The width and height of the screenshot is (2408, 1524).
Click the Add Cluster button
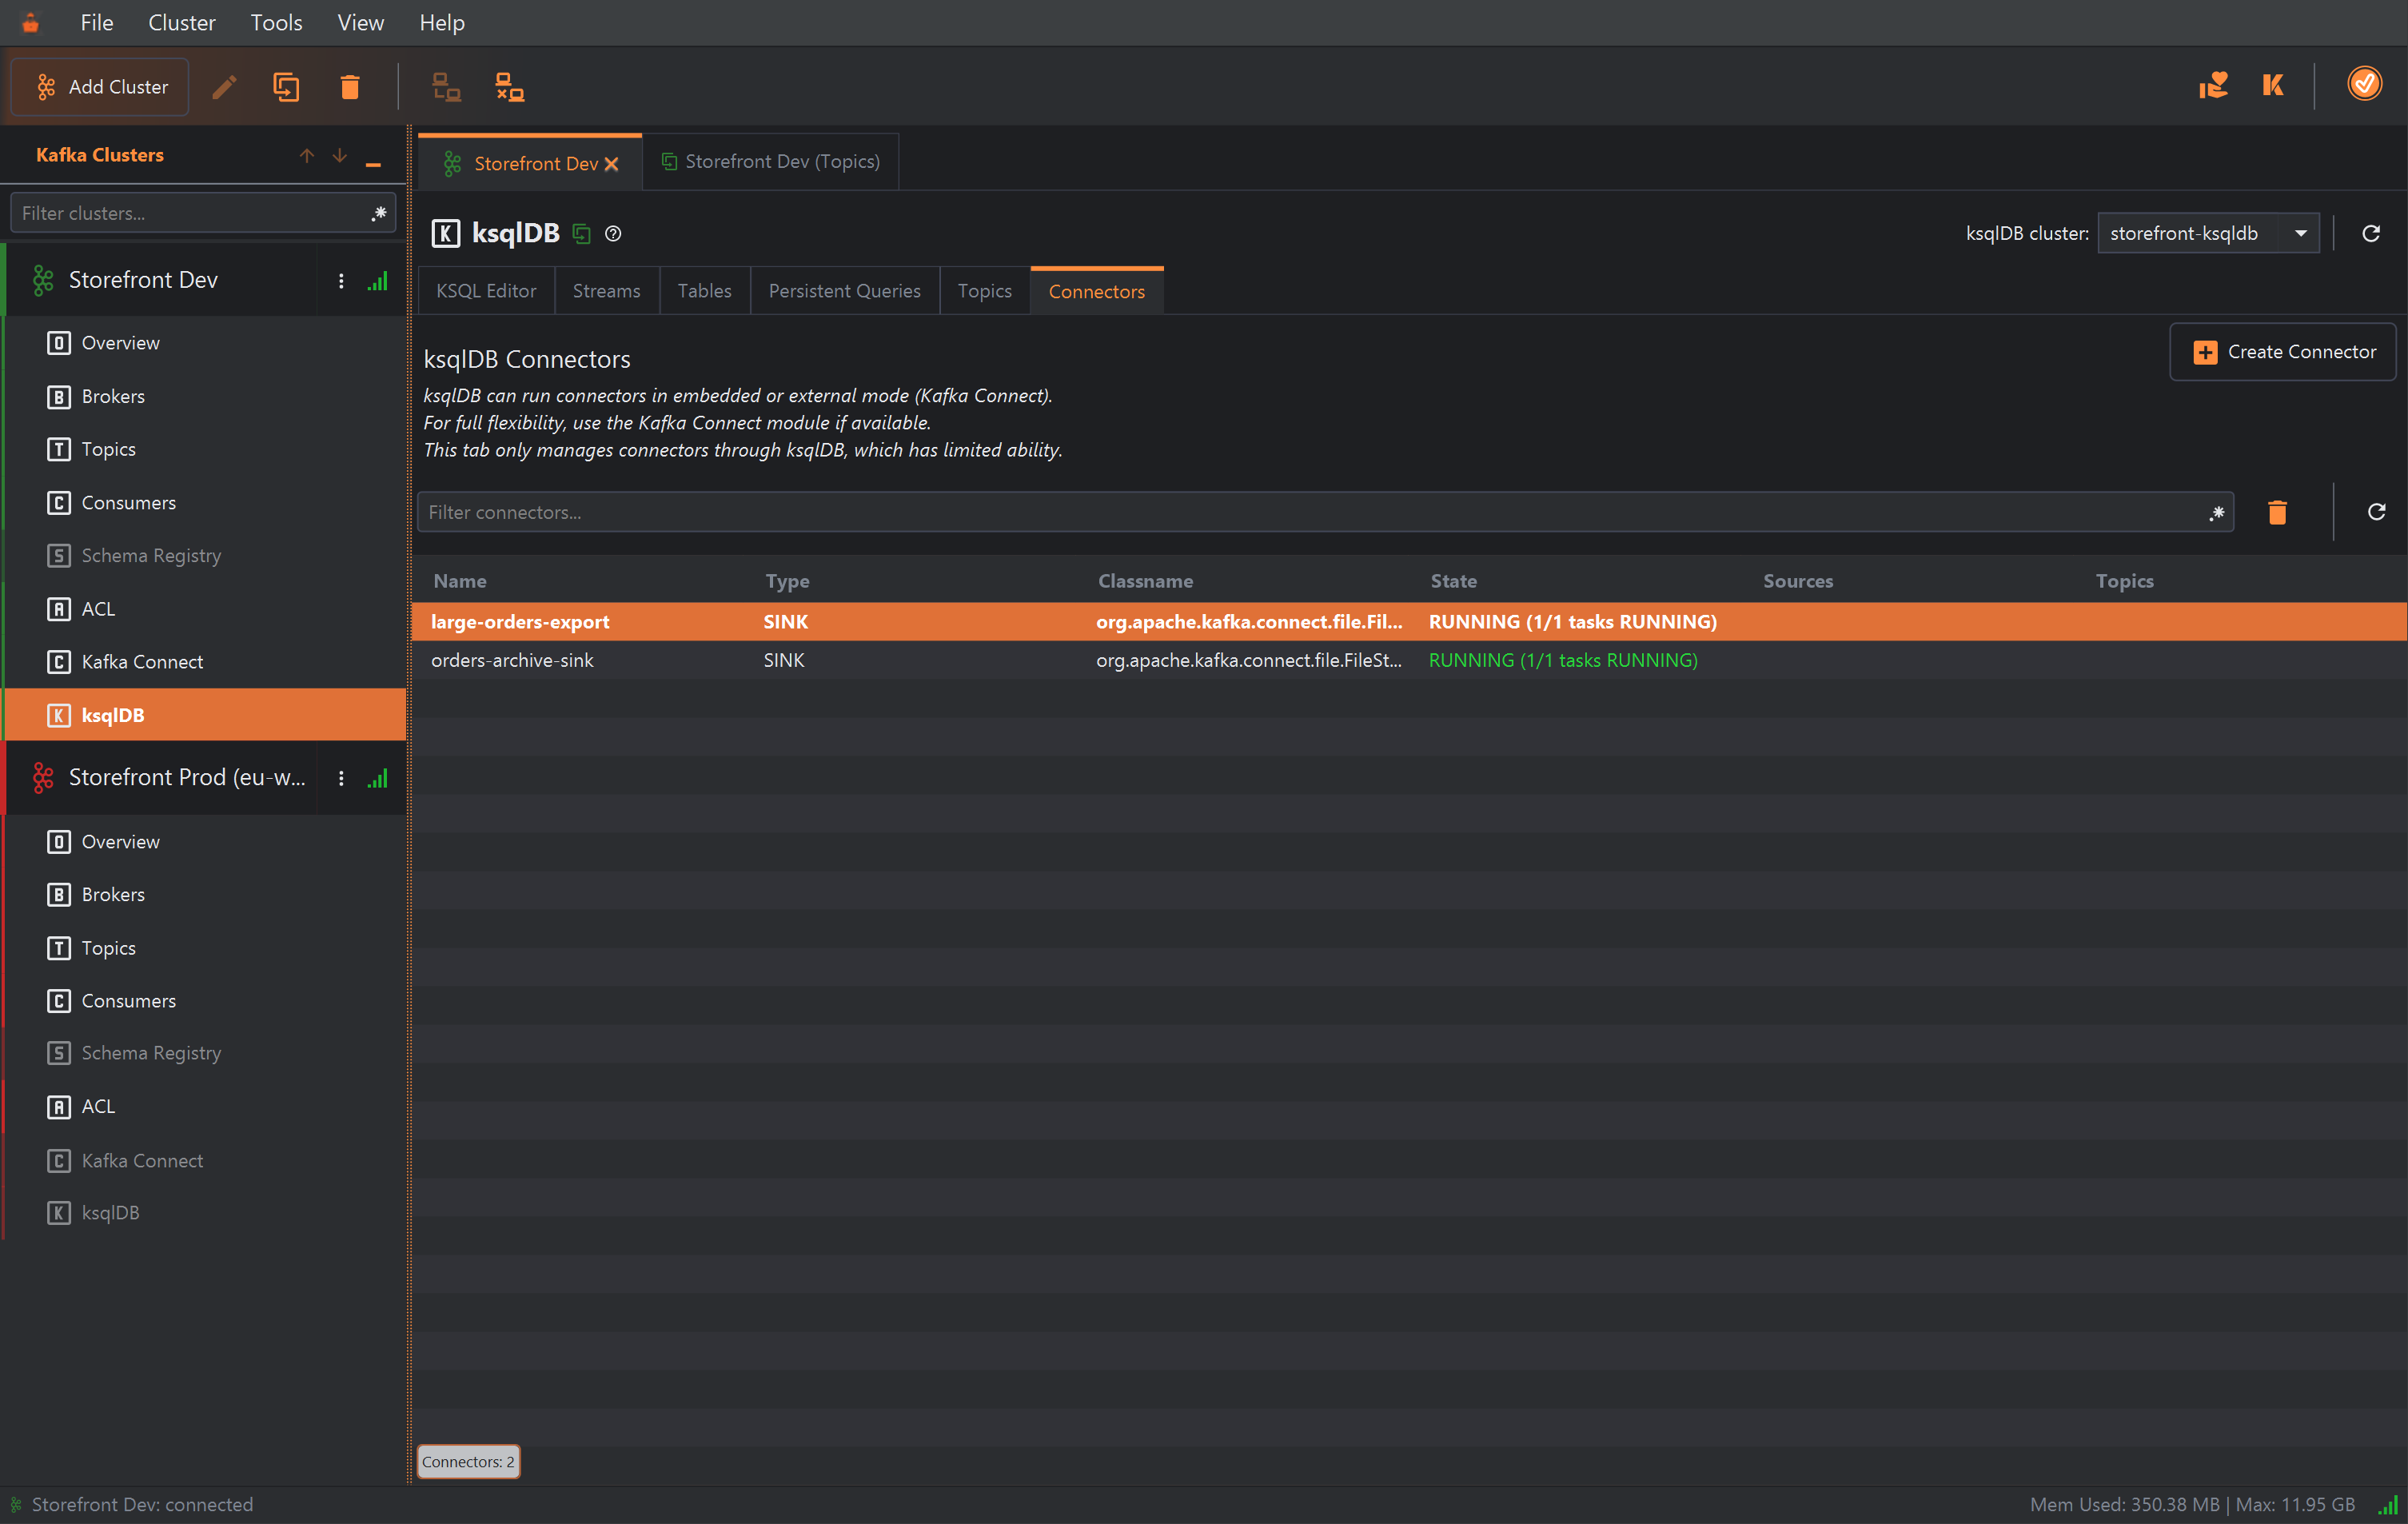coord(100,87)
